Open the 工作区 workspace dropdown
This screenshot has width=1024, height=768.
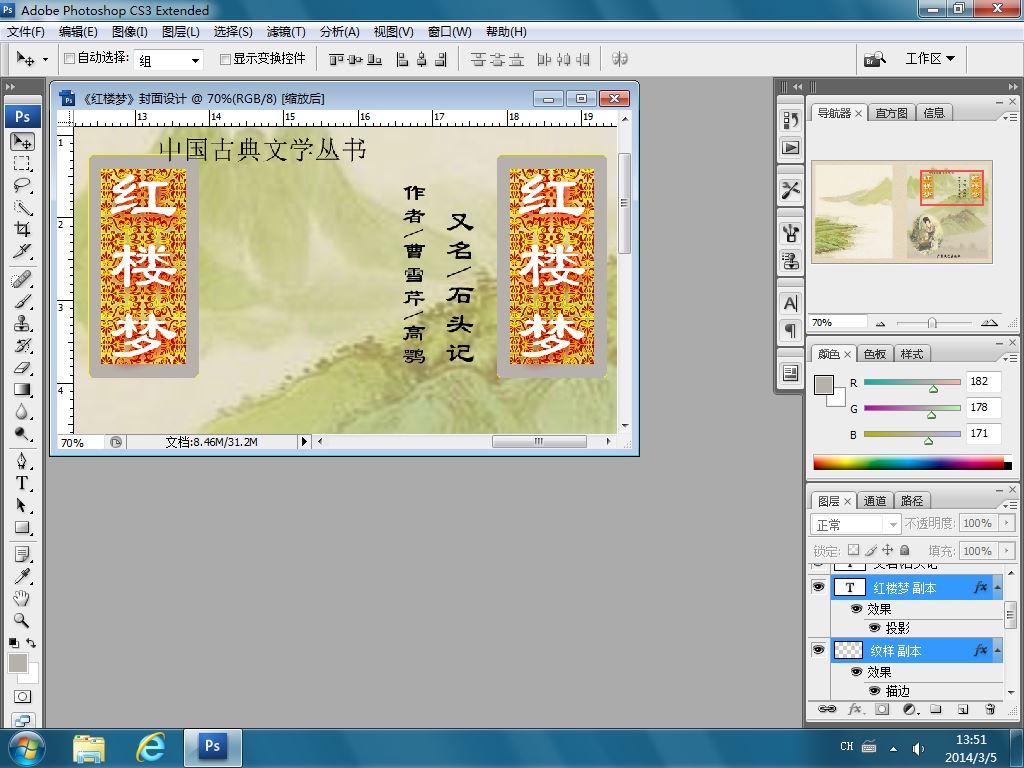click(930, 59)
